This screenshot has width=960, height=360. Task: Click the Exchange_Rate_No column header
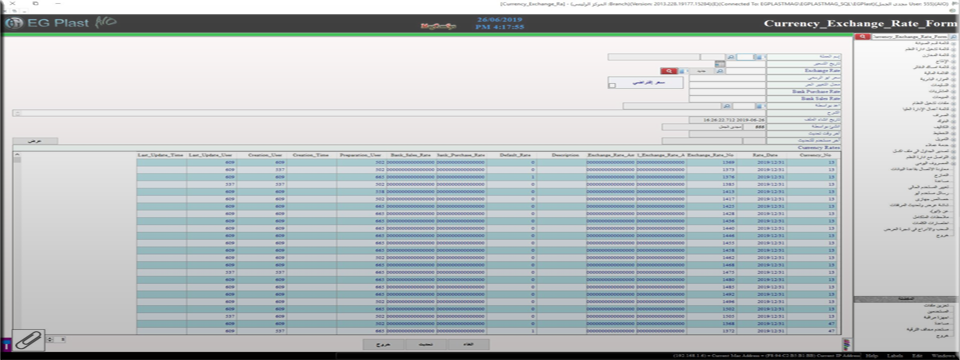(711, 156)
